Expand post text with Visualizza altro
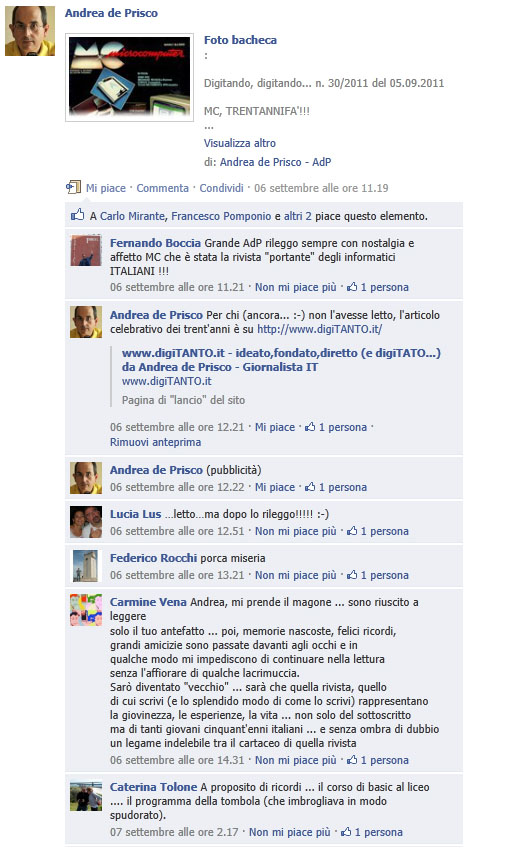Viewport: 507px width, 849px height. click(x=239, y=143)
